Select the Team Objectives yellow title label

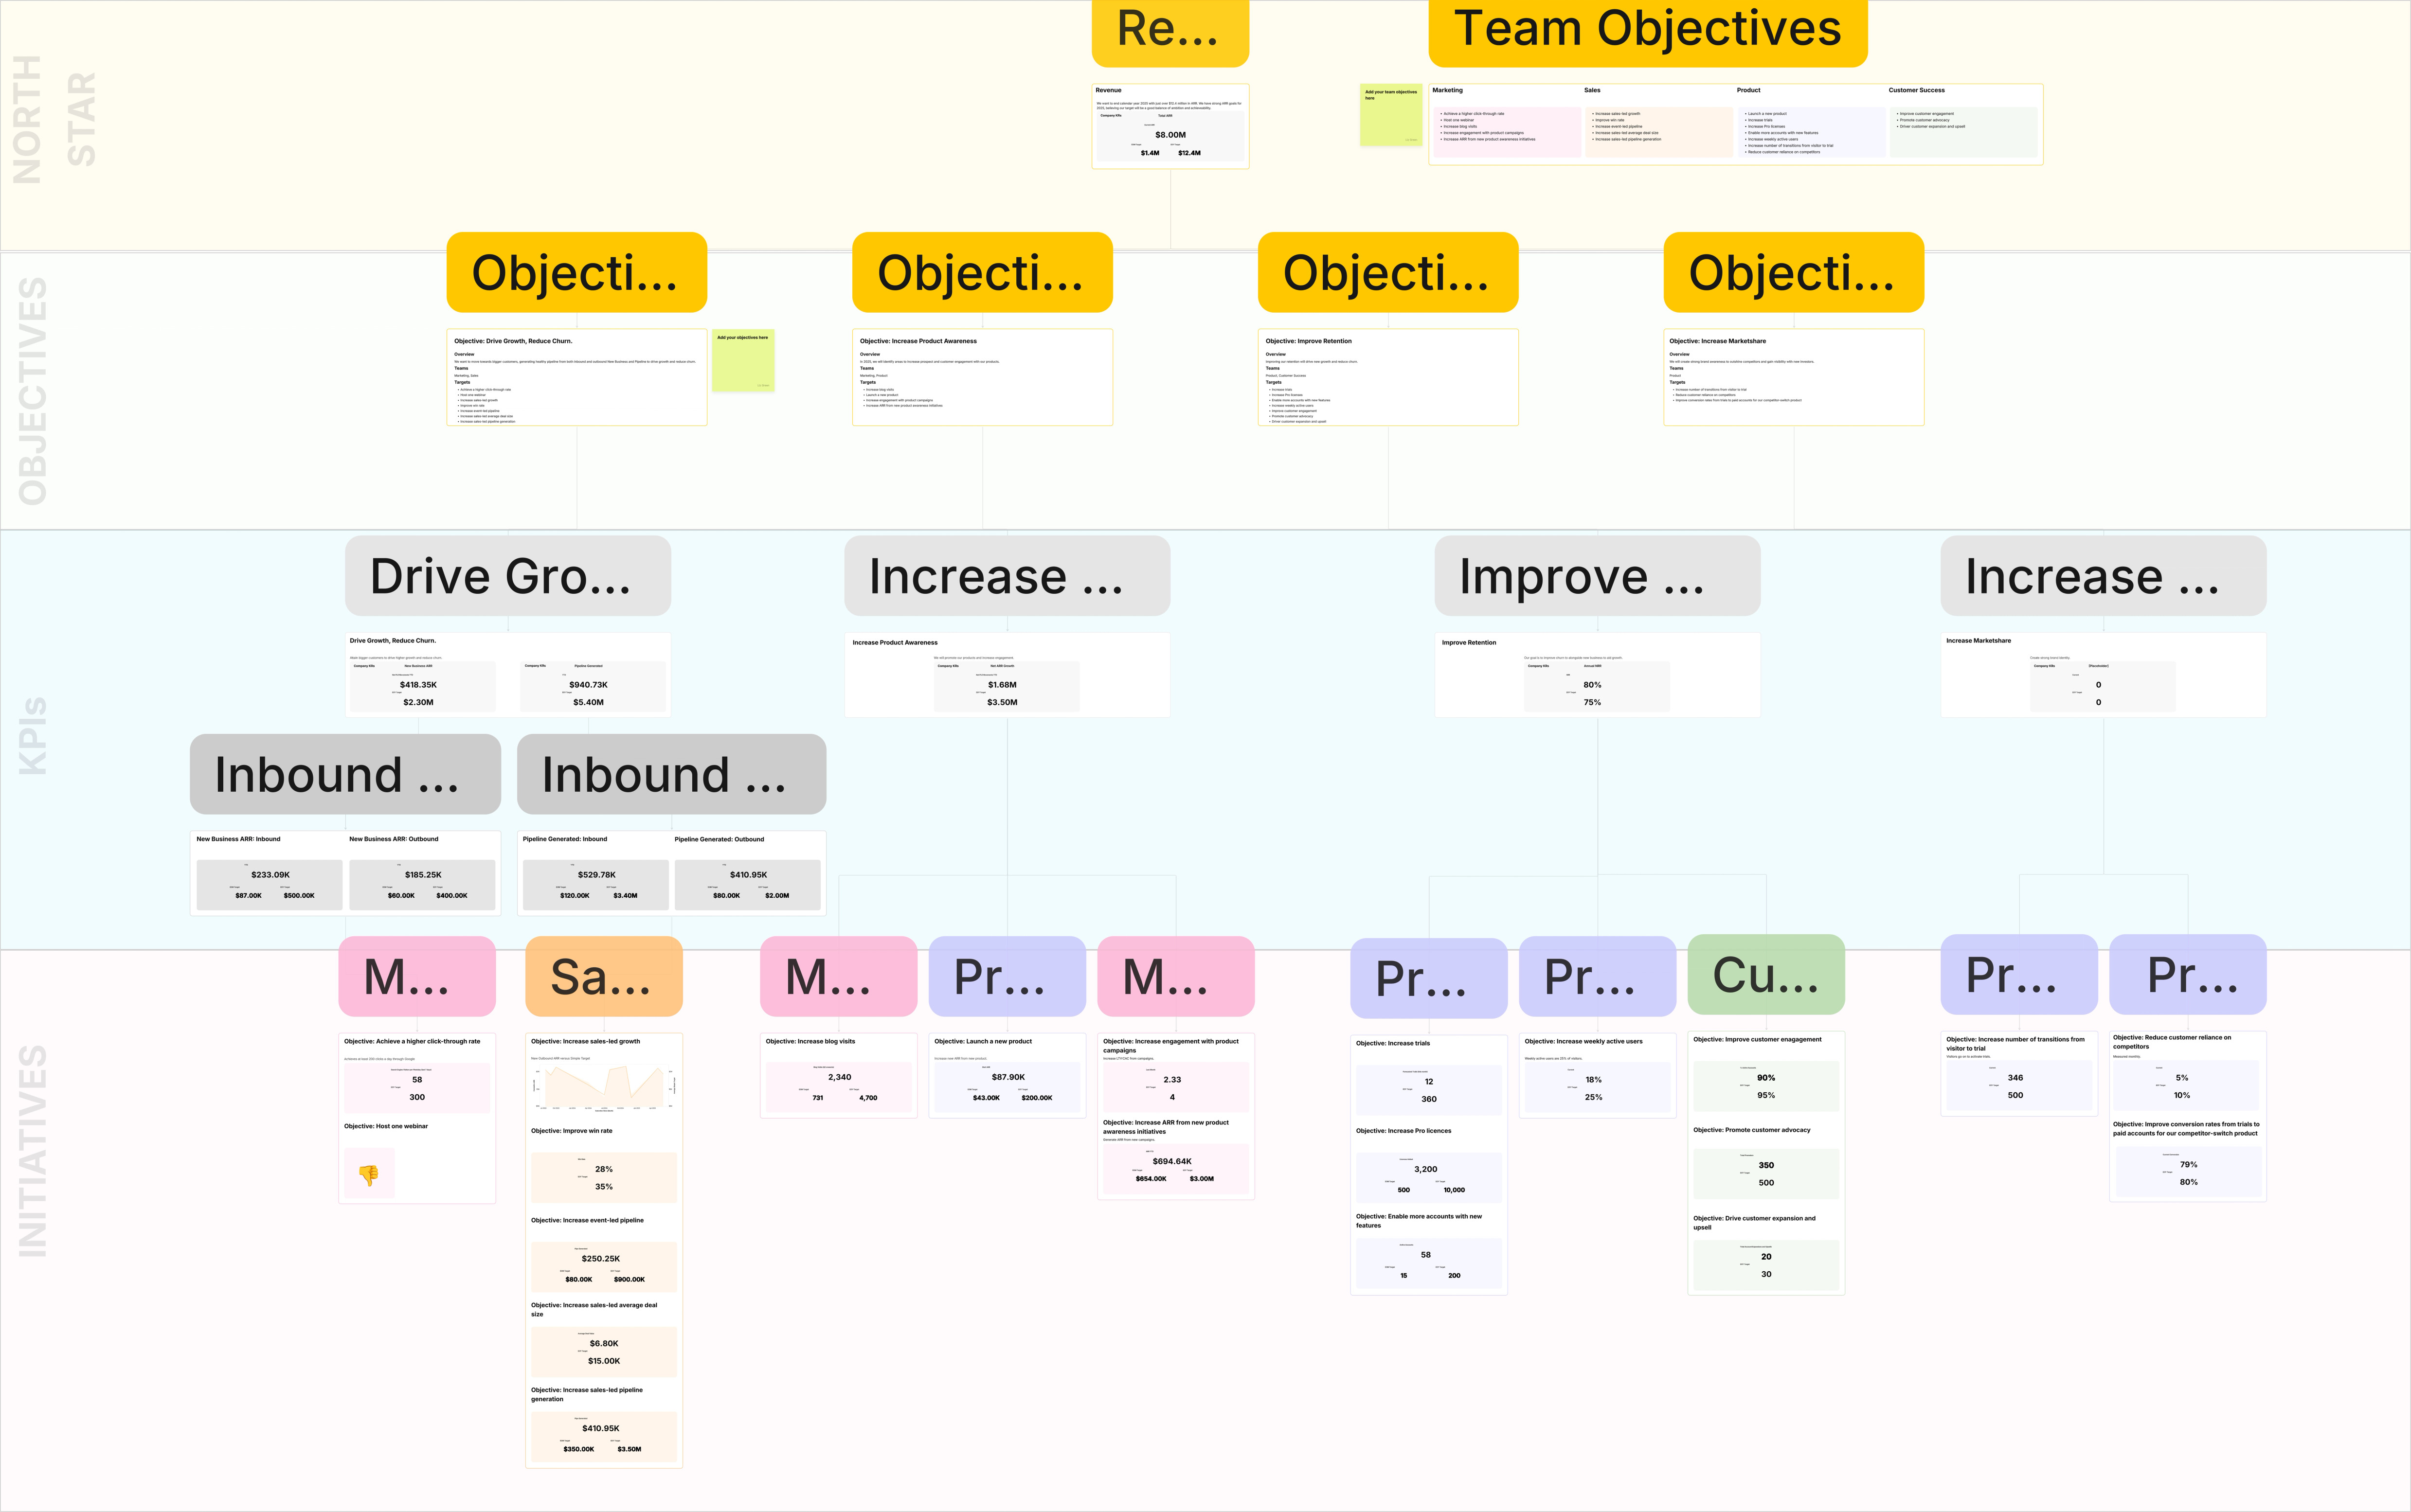1647,30
